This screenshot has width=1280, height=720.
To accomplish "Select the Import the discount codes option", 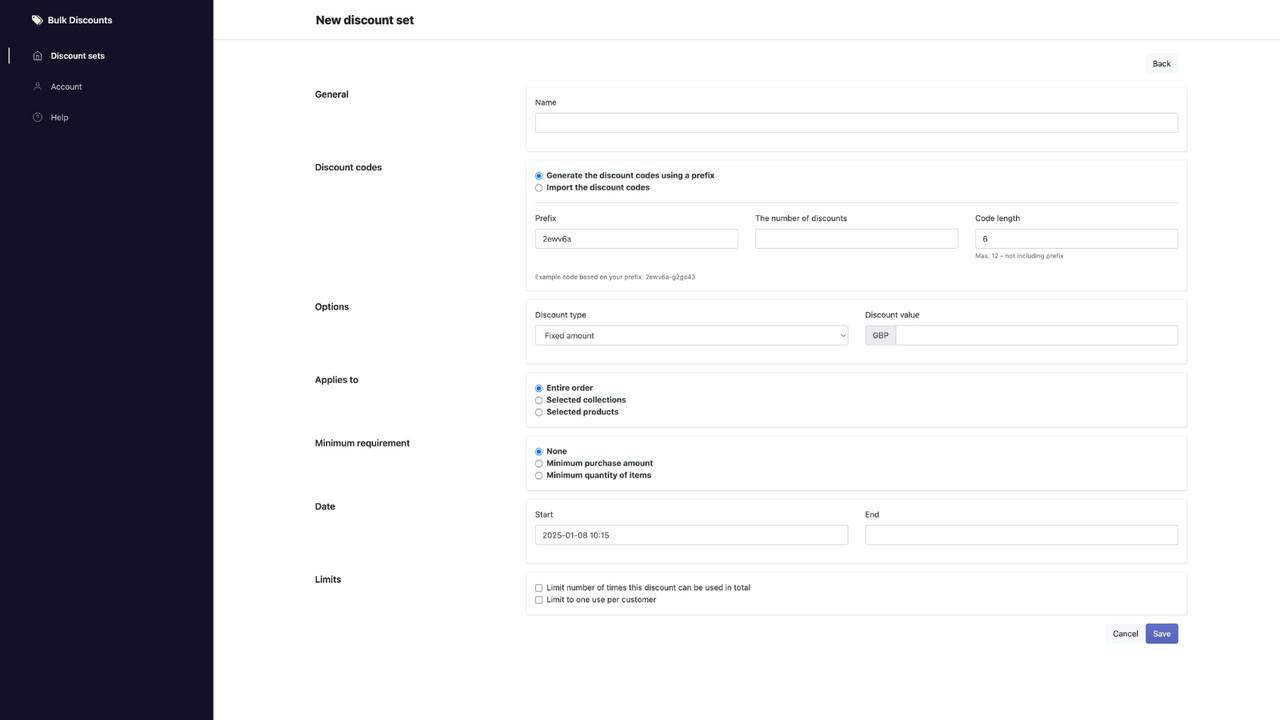I will point(538,187).
